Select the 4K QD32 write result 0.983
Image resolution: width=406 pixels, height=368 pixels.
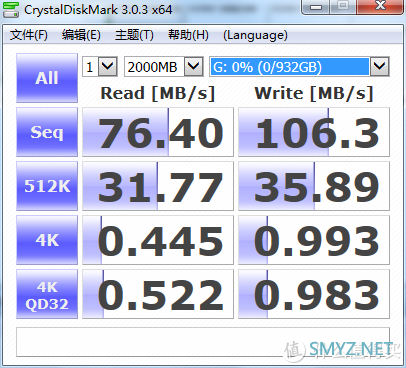tap(314, 294)
